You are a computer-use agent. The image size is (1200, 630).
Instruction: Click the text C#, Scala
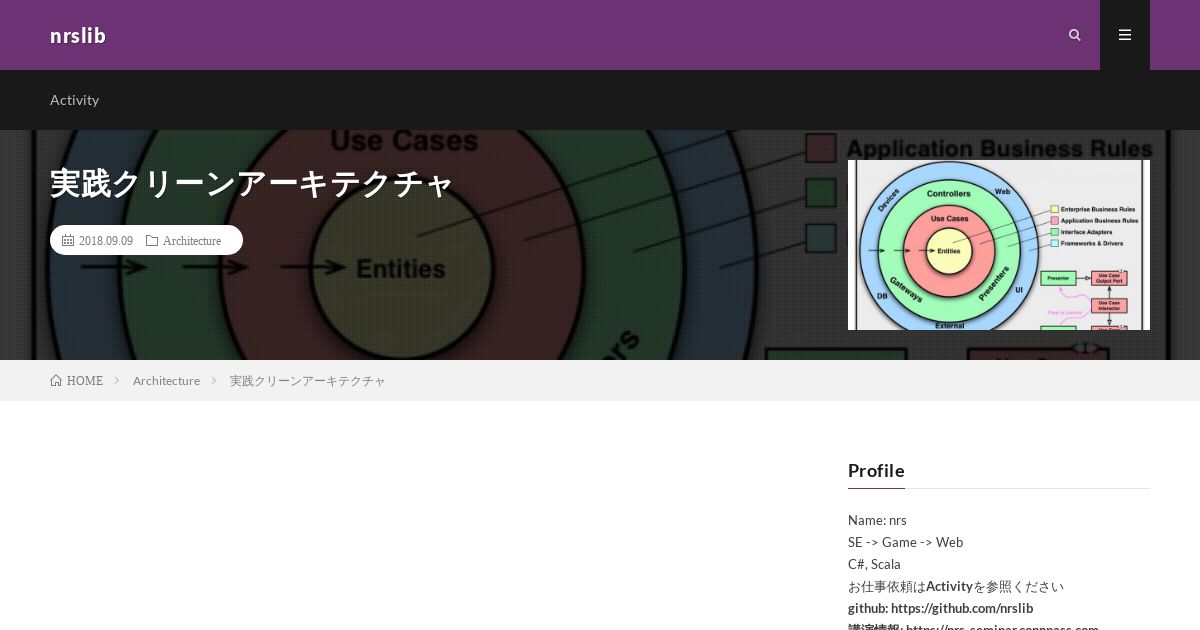[x=874, y=565]
